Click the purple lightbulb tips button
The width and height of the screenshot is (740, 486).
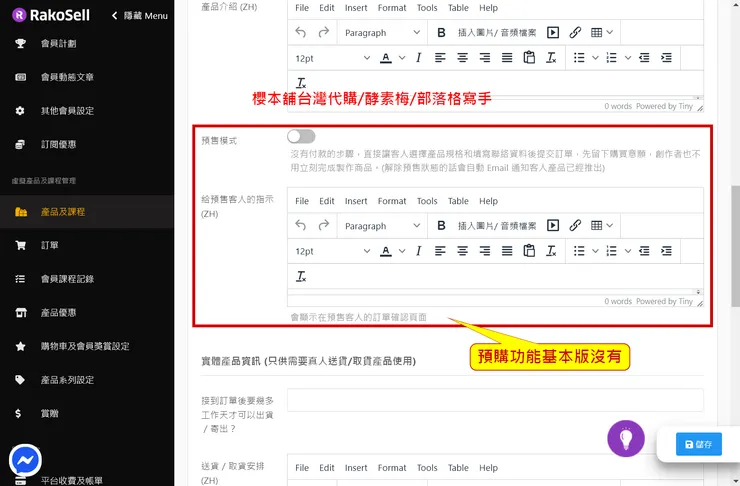tap(626, 438)
